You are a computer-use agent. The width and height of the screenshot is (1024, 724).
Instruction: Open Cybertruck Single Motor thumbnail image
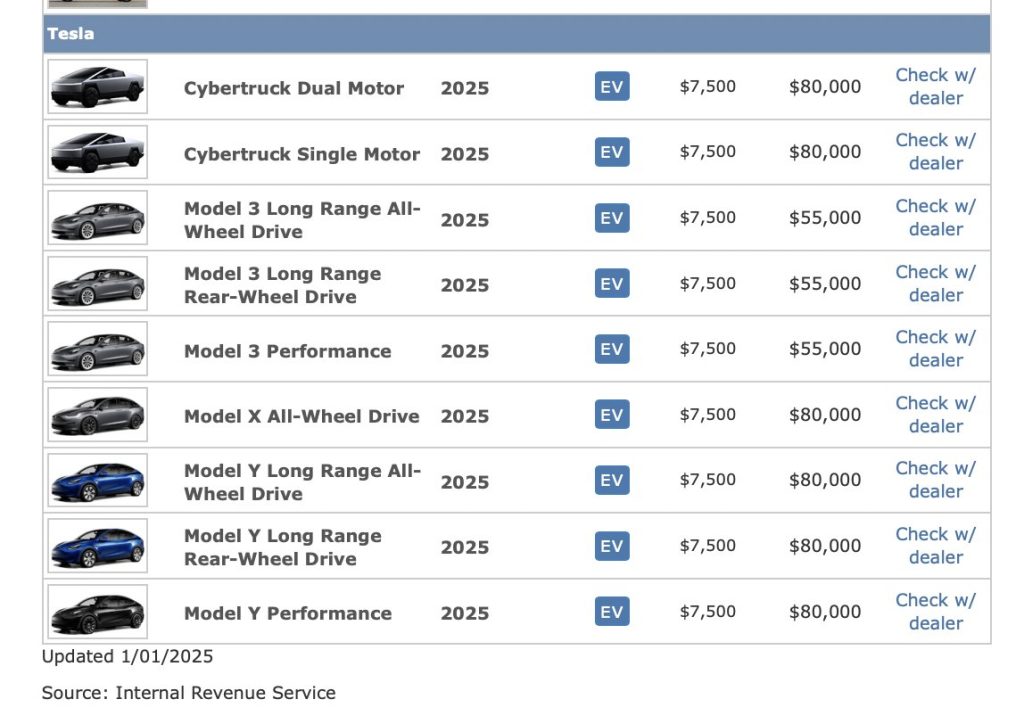[x=97, y=152]
